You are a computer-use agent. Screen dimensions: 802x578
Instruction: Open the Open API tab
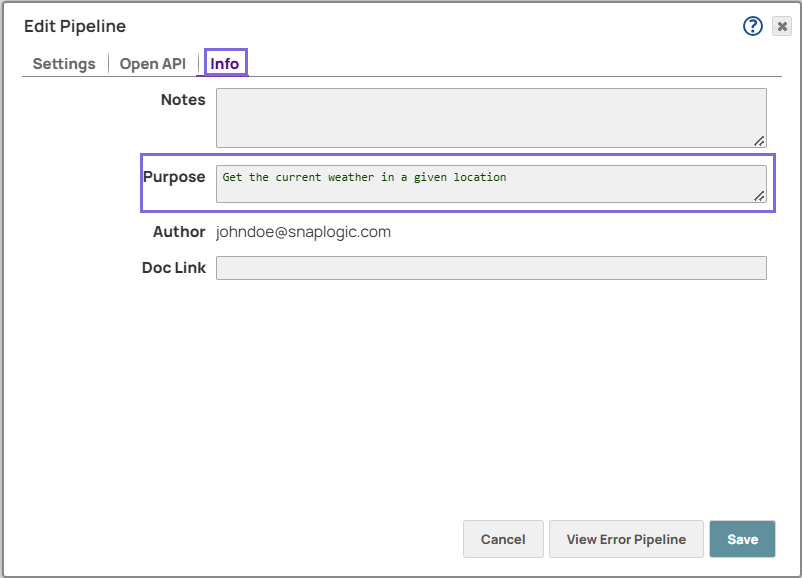[x=152, y=63]
